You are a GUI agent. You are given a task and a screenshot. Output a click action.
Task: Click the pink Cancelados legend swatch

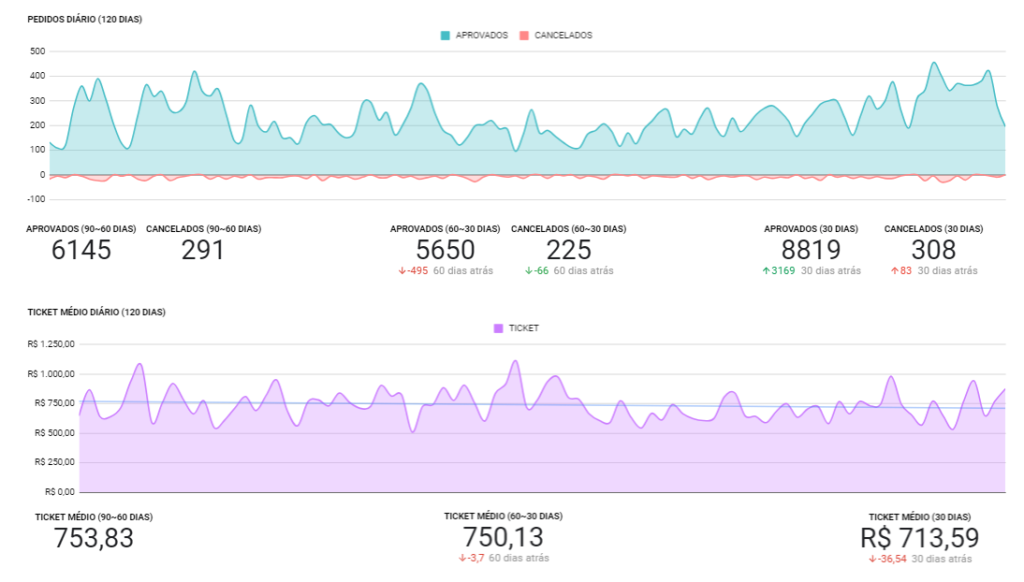(524, 35)
